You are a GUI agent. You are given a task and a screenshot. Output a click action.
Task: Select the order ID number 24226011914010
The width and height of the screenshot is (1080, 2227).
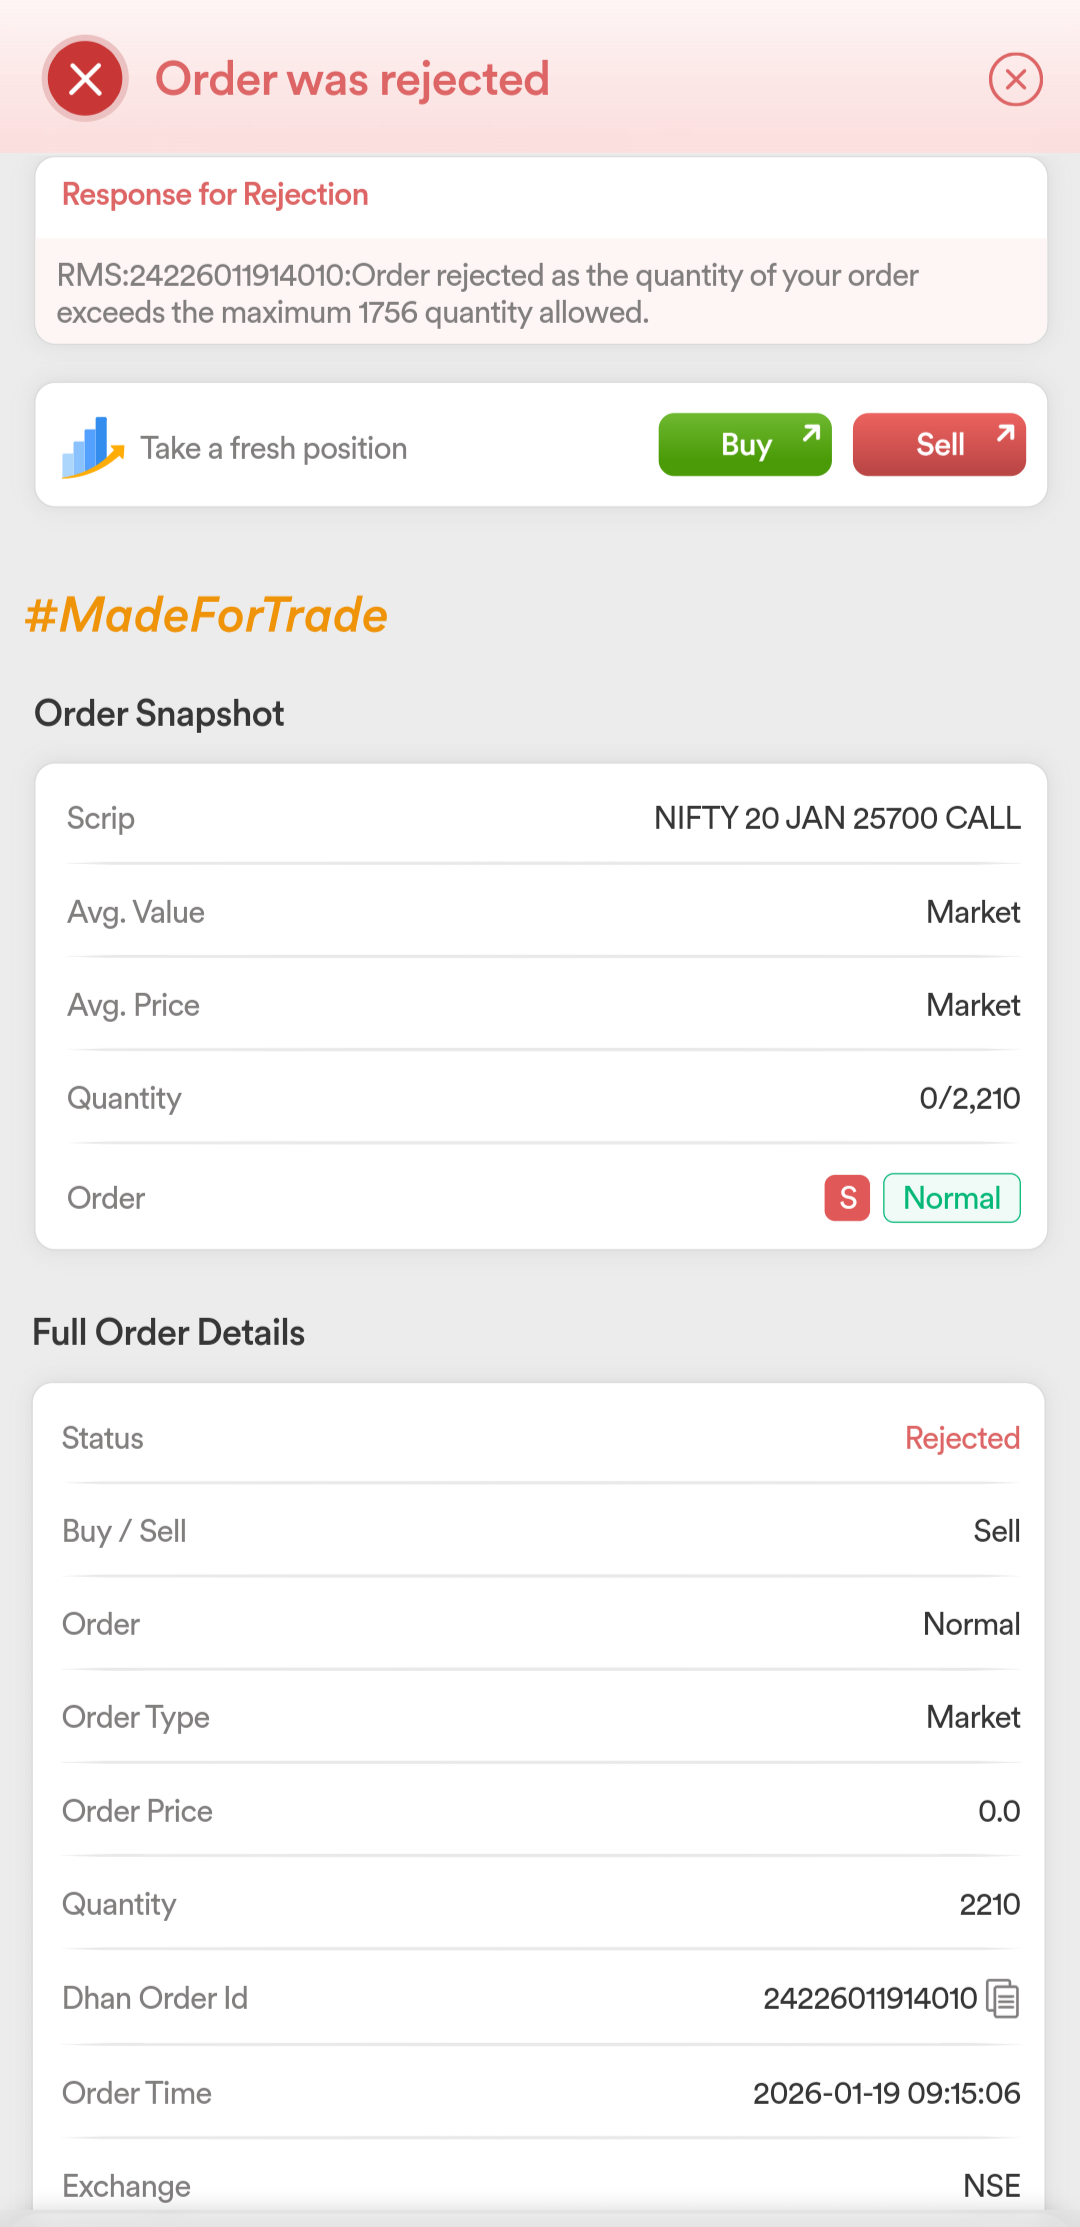tap(870, 1998)
